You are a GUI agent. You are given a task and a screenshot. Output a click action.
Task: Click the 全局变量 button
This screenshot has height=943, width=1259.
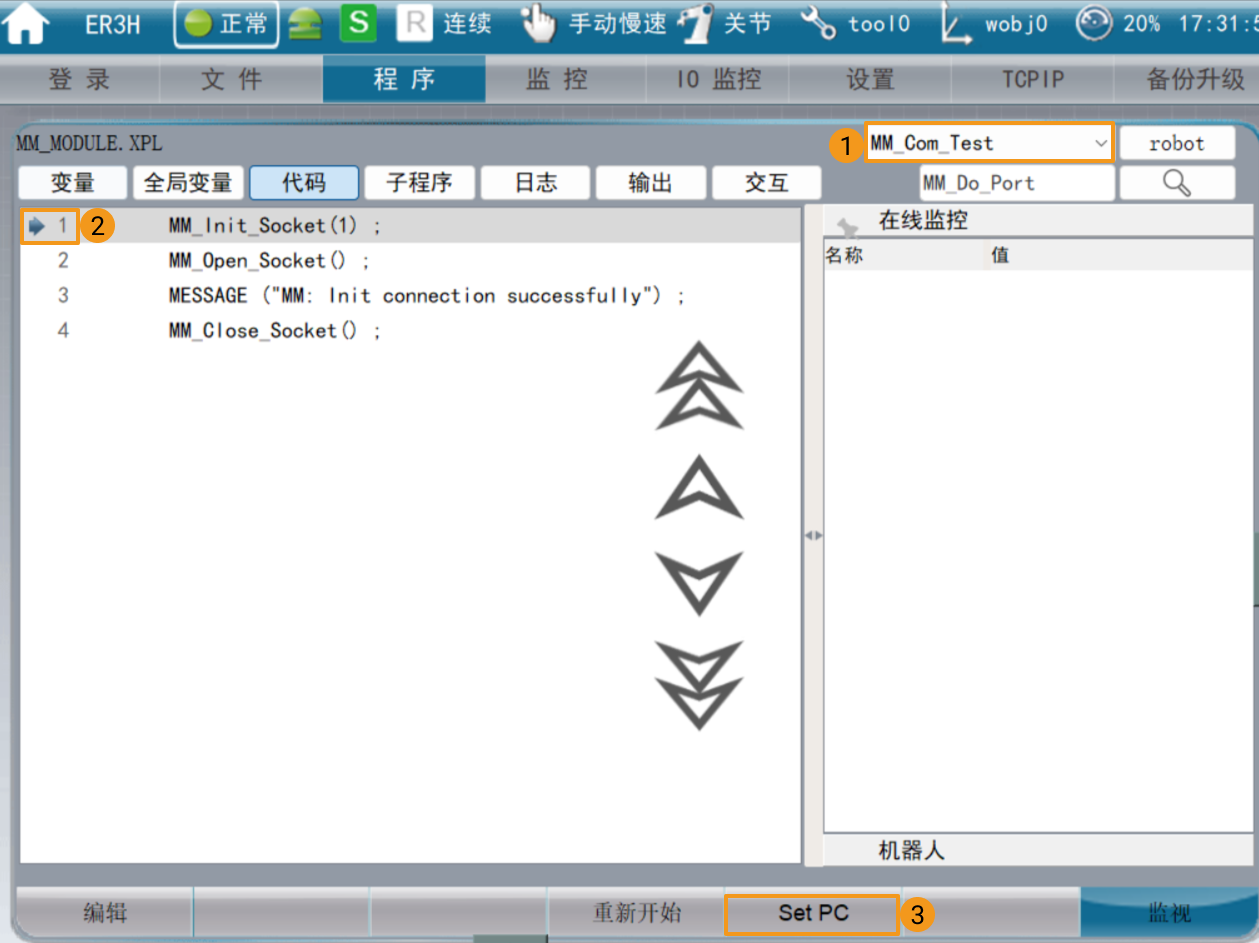188,183
